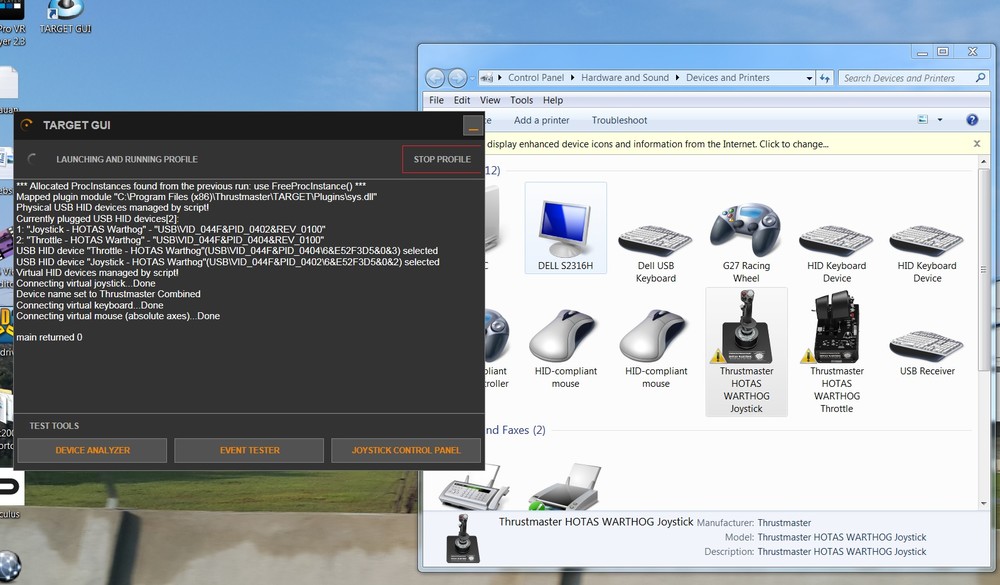Screen dimensions: 1000x585
Task: Open the Help question mark icon
Action: click(x=972, y=120)
